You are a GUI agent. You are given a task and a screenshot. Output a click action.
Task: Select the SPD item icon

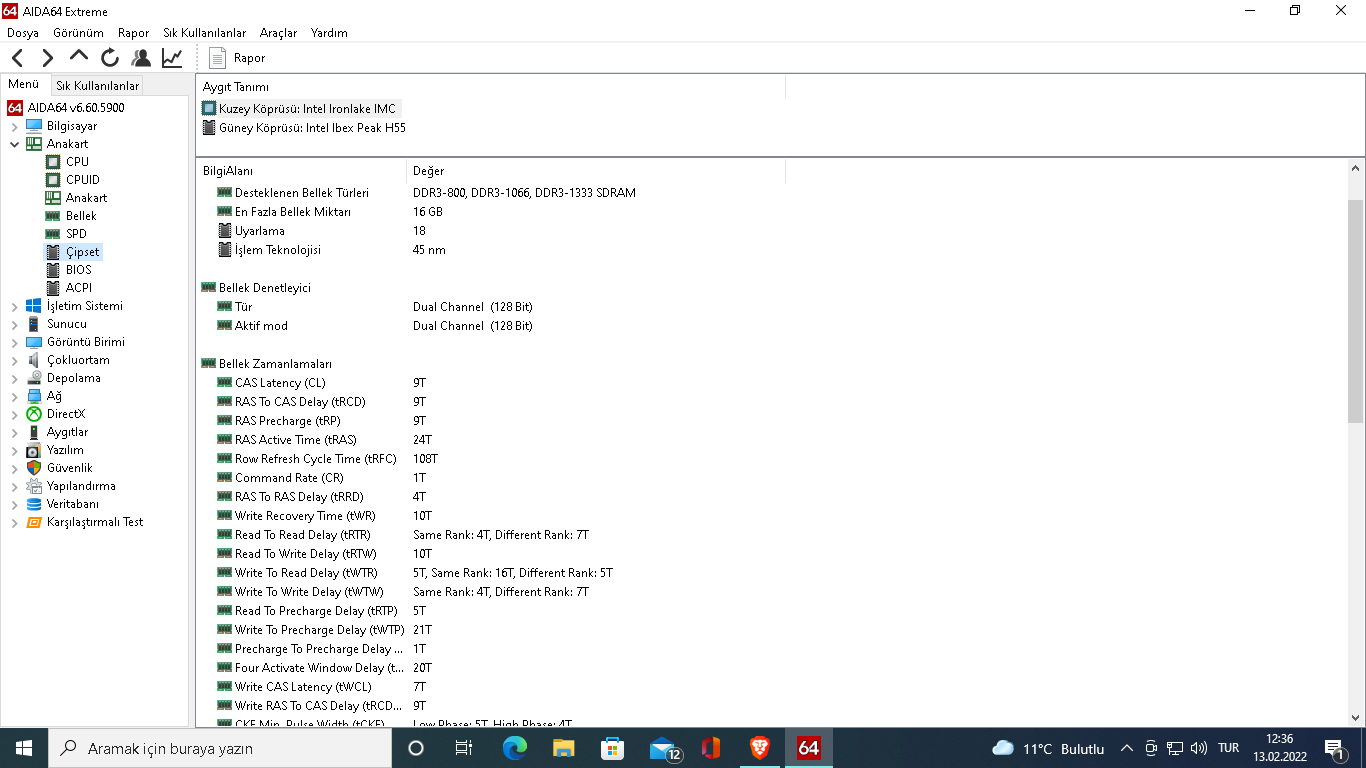click(x=53, y=234)
